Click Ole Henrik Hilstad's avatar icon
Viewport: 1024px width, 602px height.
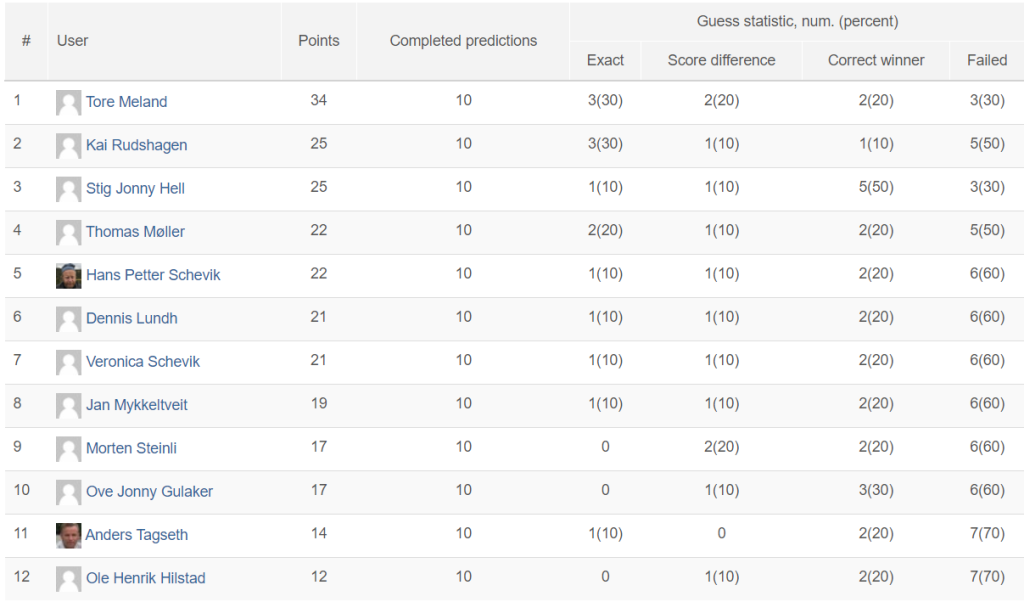[68, 578]
